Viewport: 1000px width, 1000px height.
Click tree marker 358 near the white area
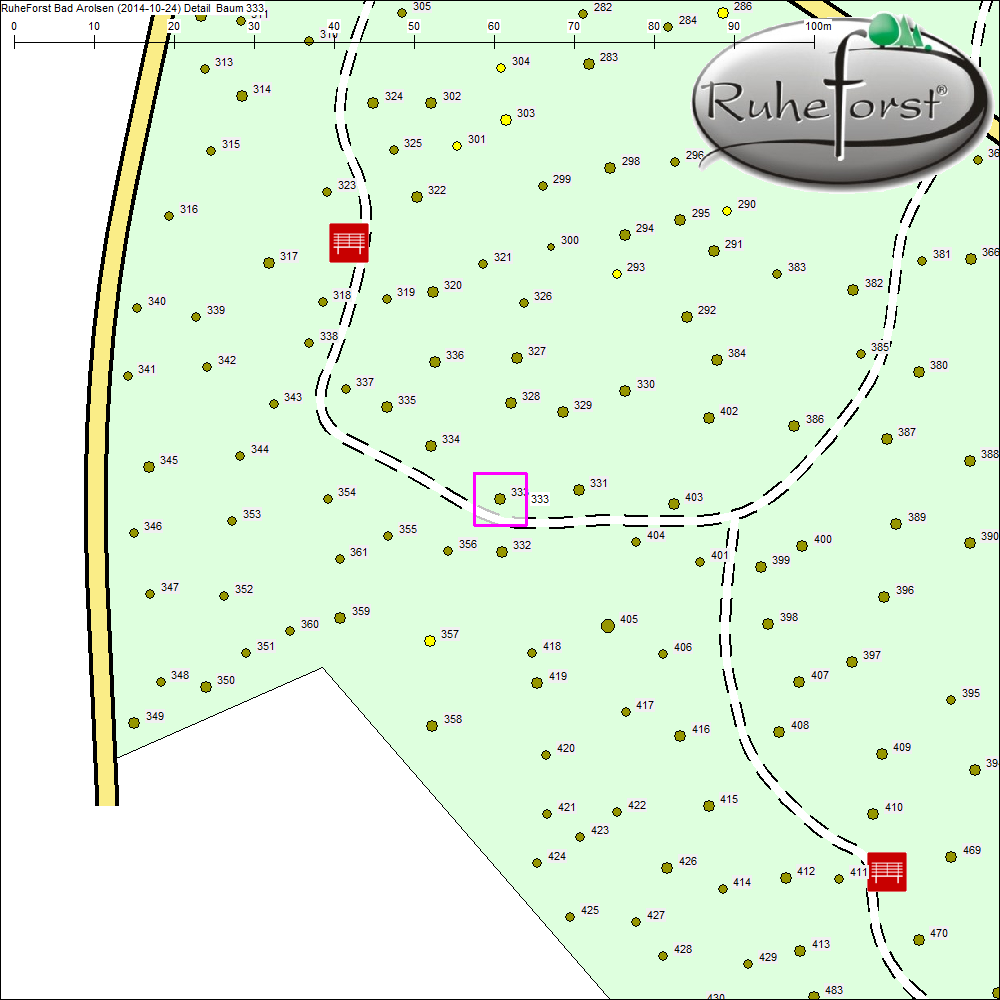432,725
